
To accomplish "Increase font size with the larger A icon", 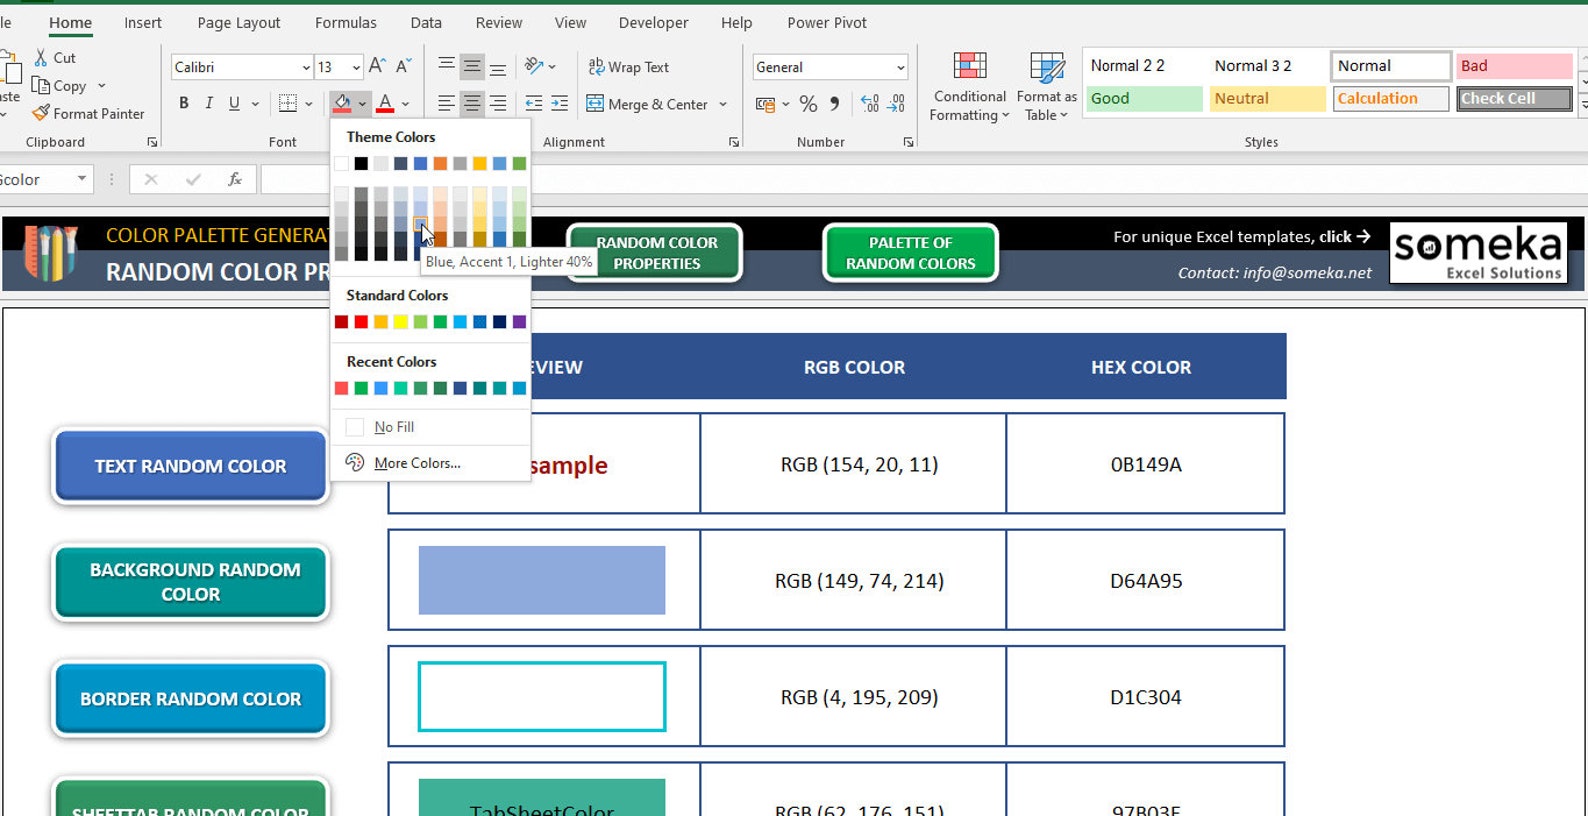I will pos(377,66).
